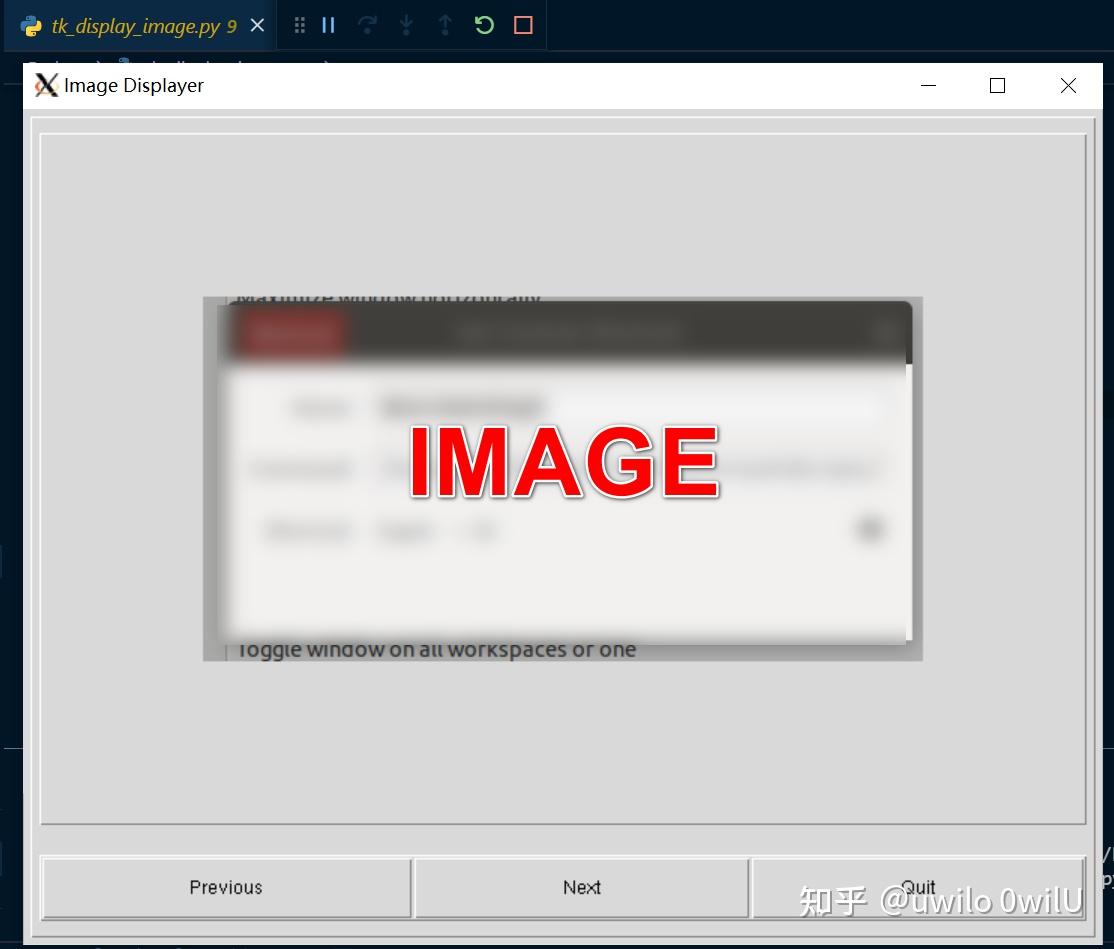Advance to the next image
The image size is (1114, 949).
[x=581, y=887]
